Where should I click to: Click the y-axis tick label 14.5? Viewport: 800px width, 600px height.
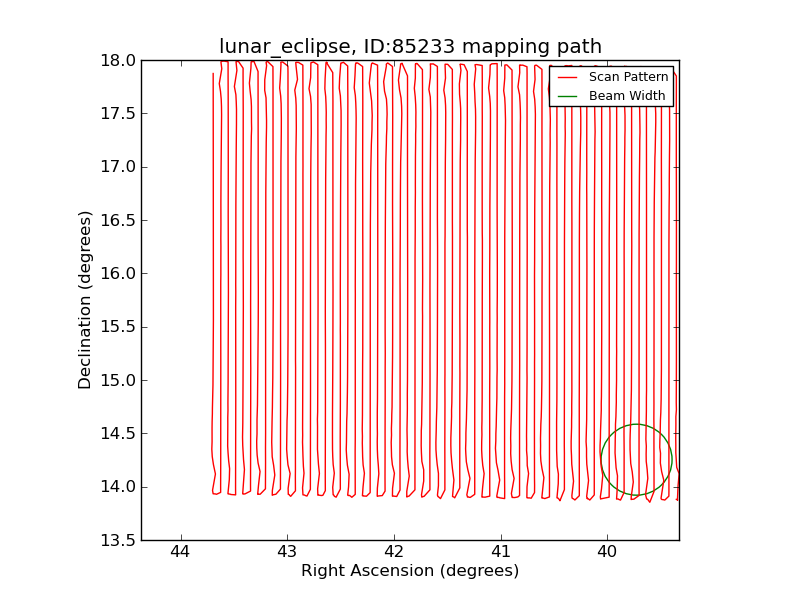(118, 434)
